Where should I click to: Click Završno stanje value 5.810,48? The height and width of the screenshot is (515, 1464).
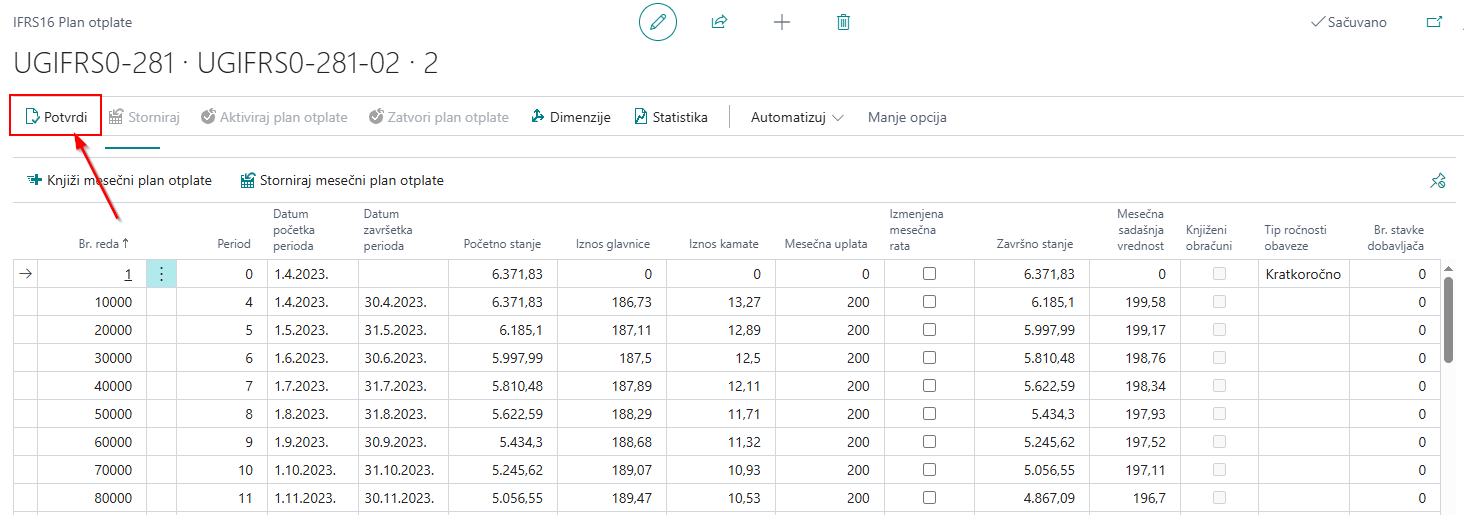1046,358
